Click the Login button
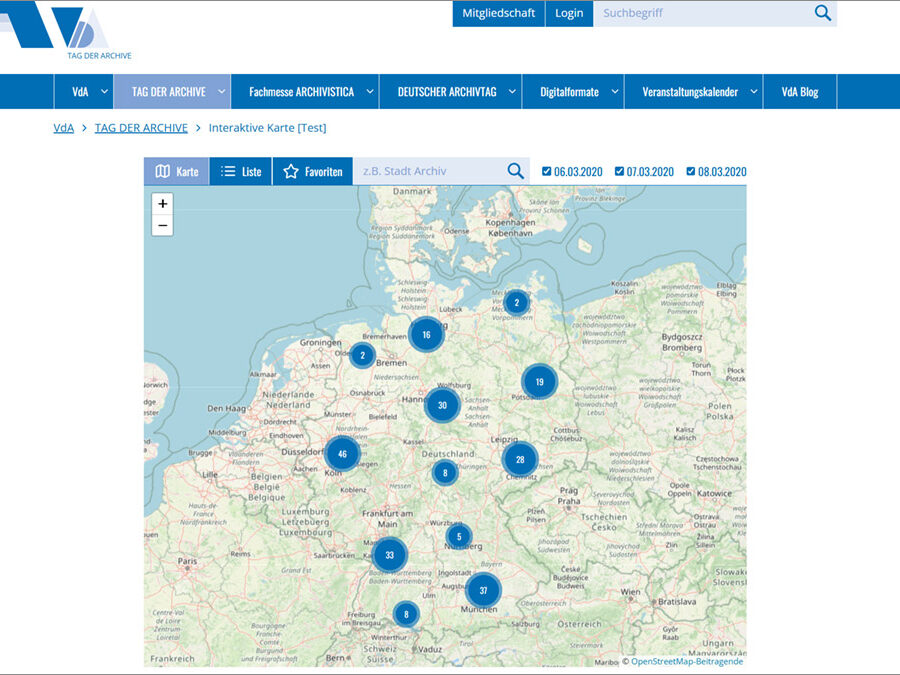 pos(569,13)
